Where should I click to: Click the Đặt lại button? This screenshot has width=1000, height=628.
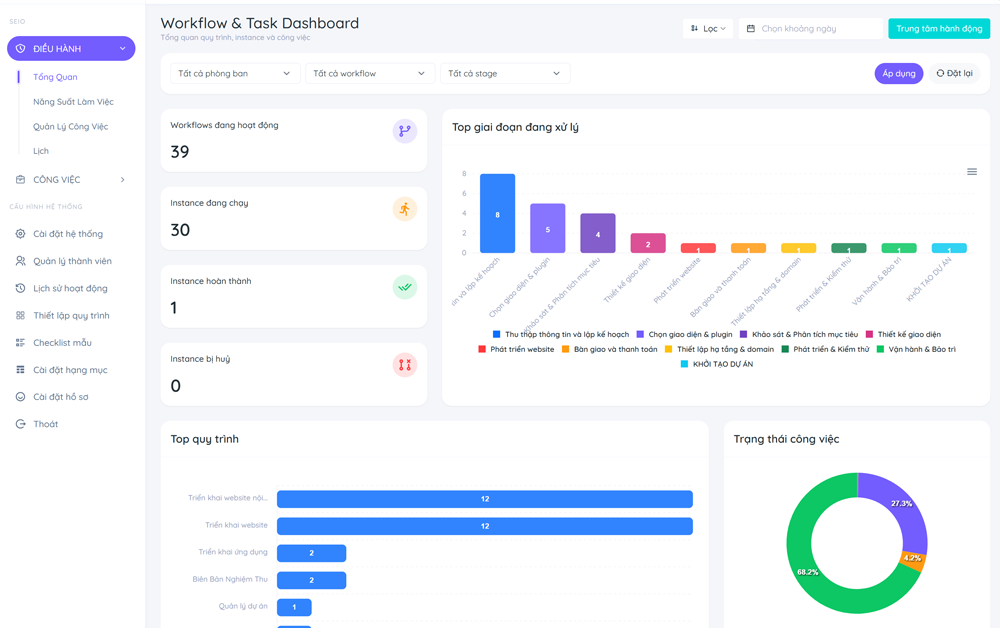954,73
